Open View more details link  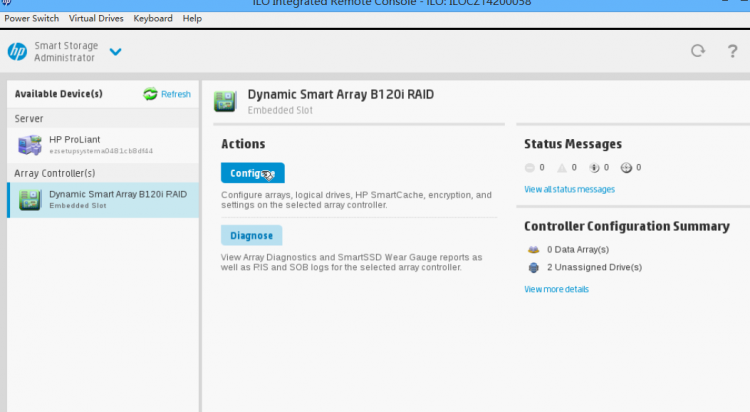point(556,289)
